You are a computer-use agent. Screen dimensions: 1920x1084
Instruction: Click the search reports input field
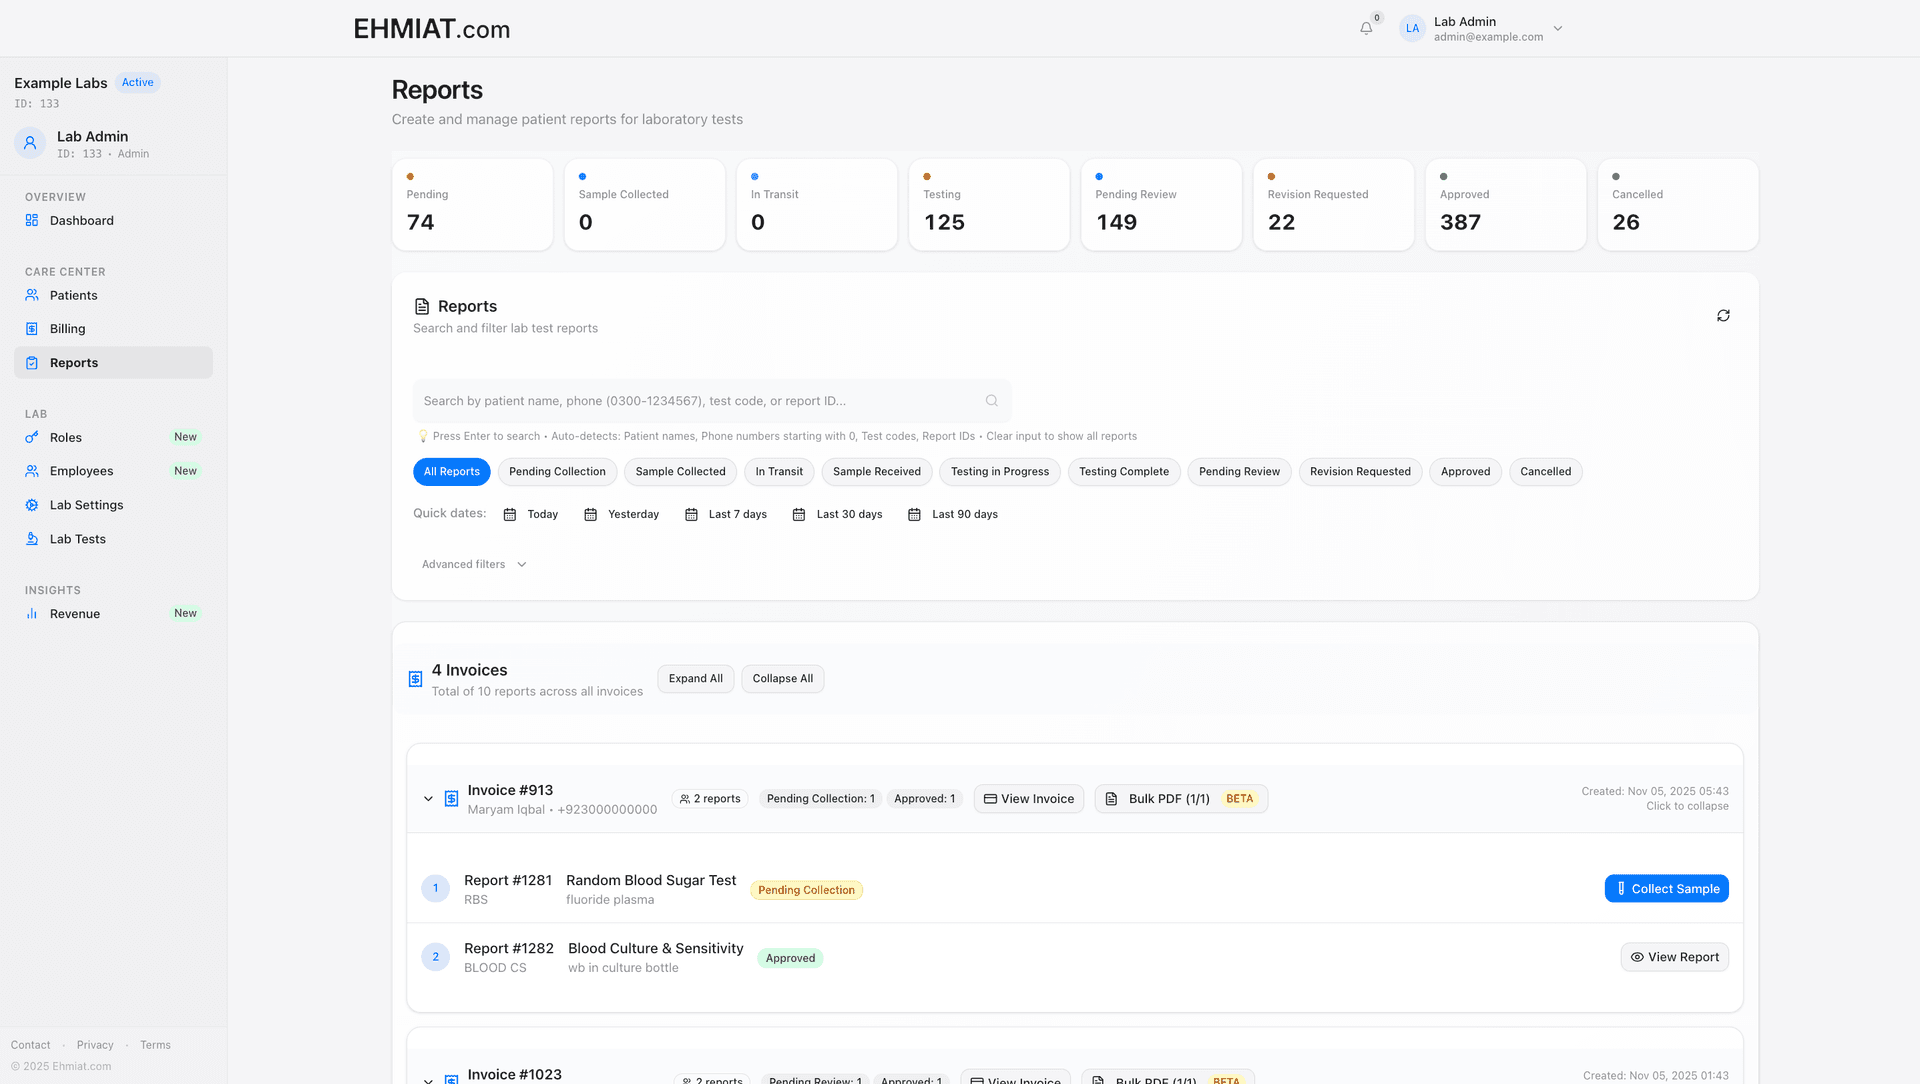point(712,401)
